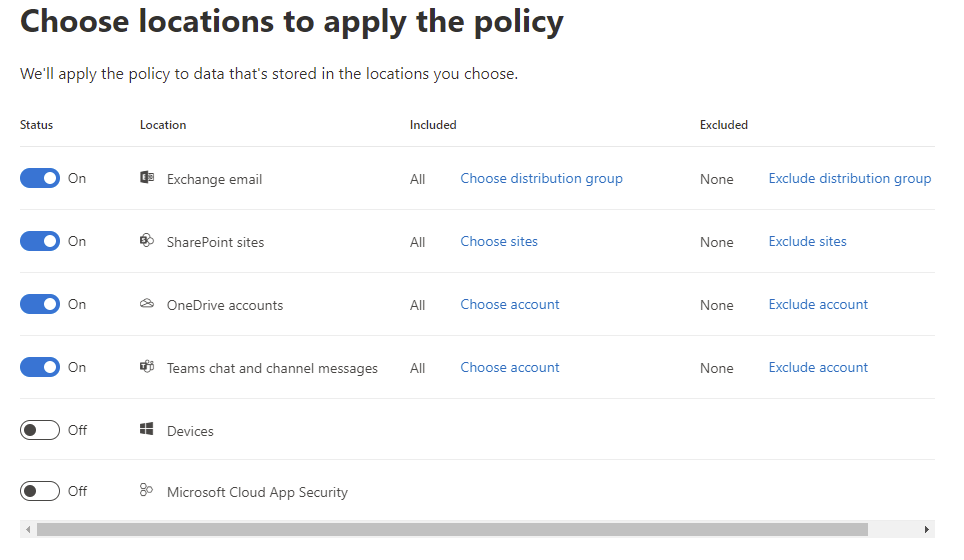
Task: Click the Teams chat icon
Action: tap(147, 367)
